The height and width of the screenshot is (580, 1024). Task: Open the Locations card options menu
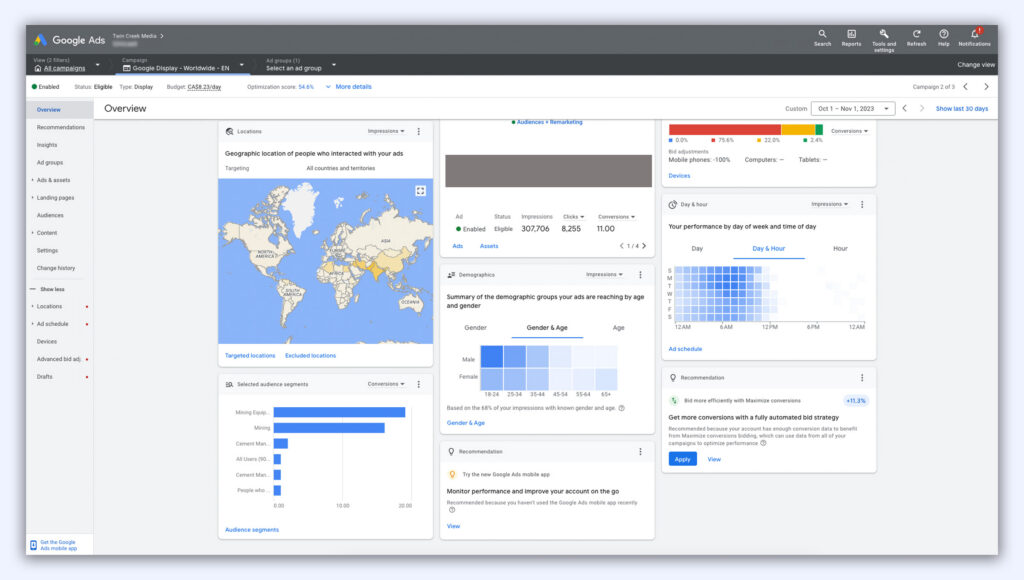pos(419,131)
